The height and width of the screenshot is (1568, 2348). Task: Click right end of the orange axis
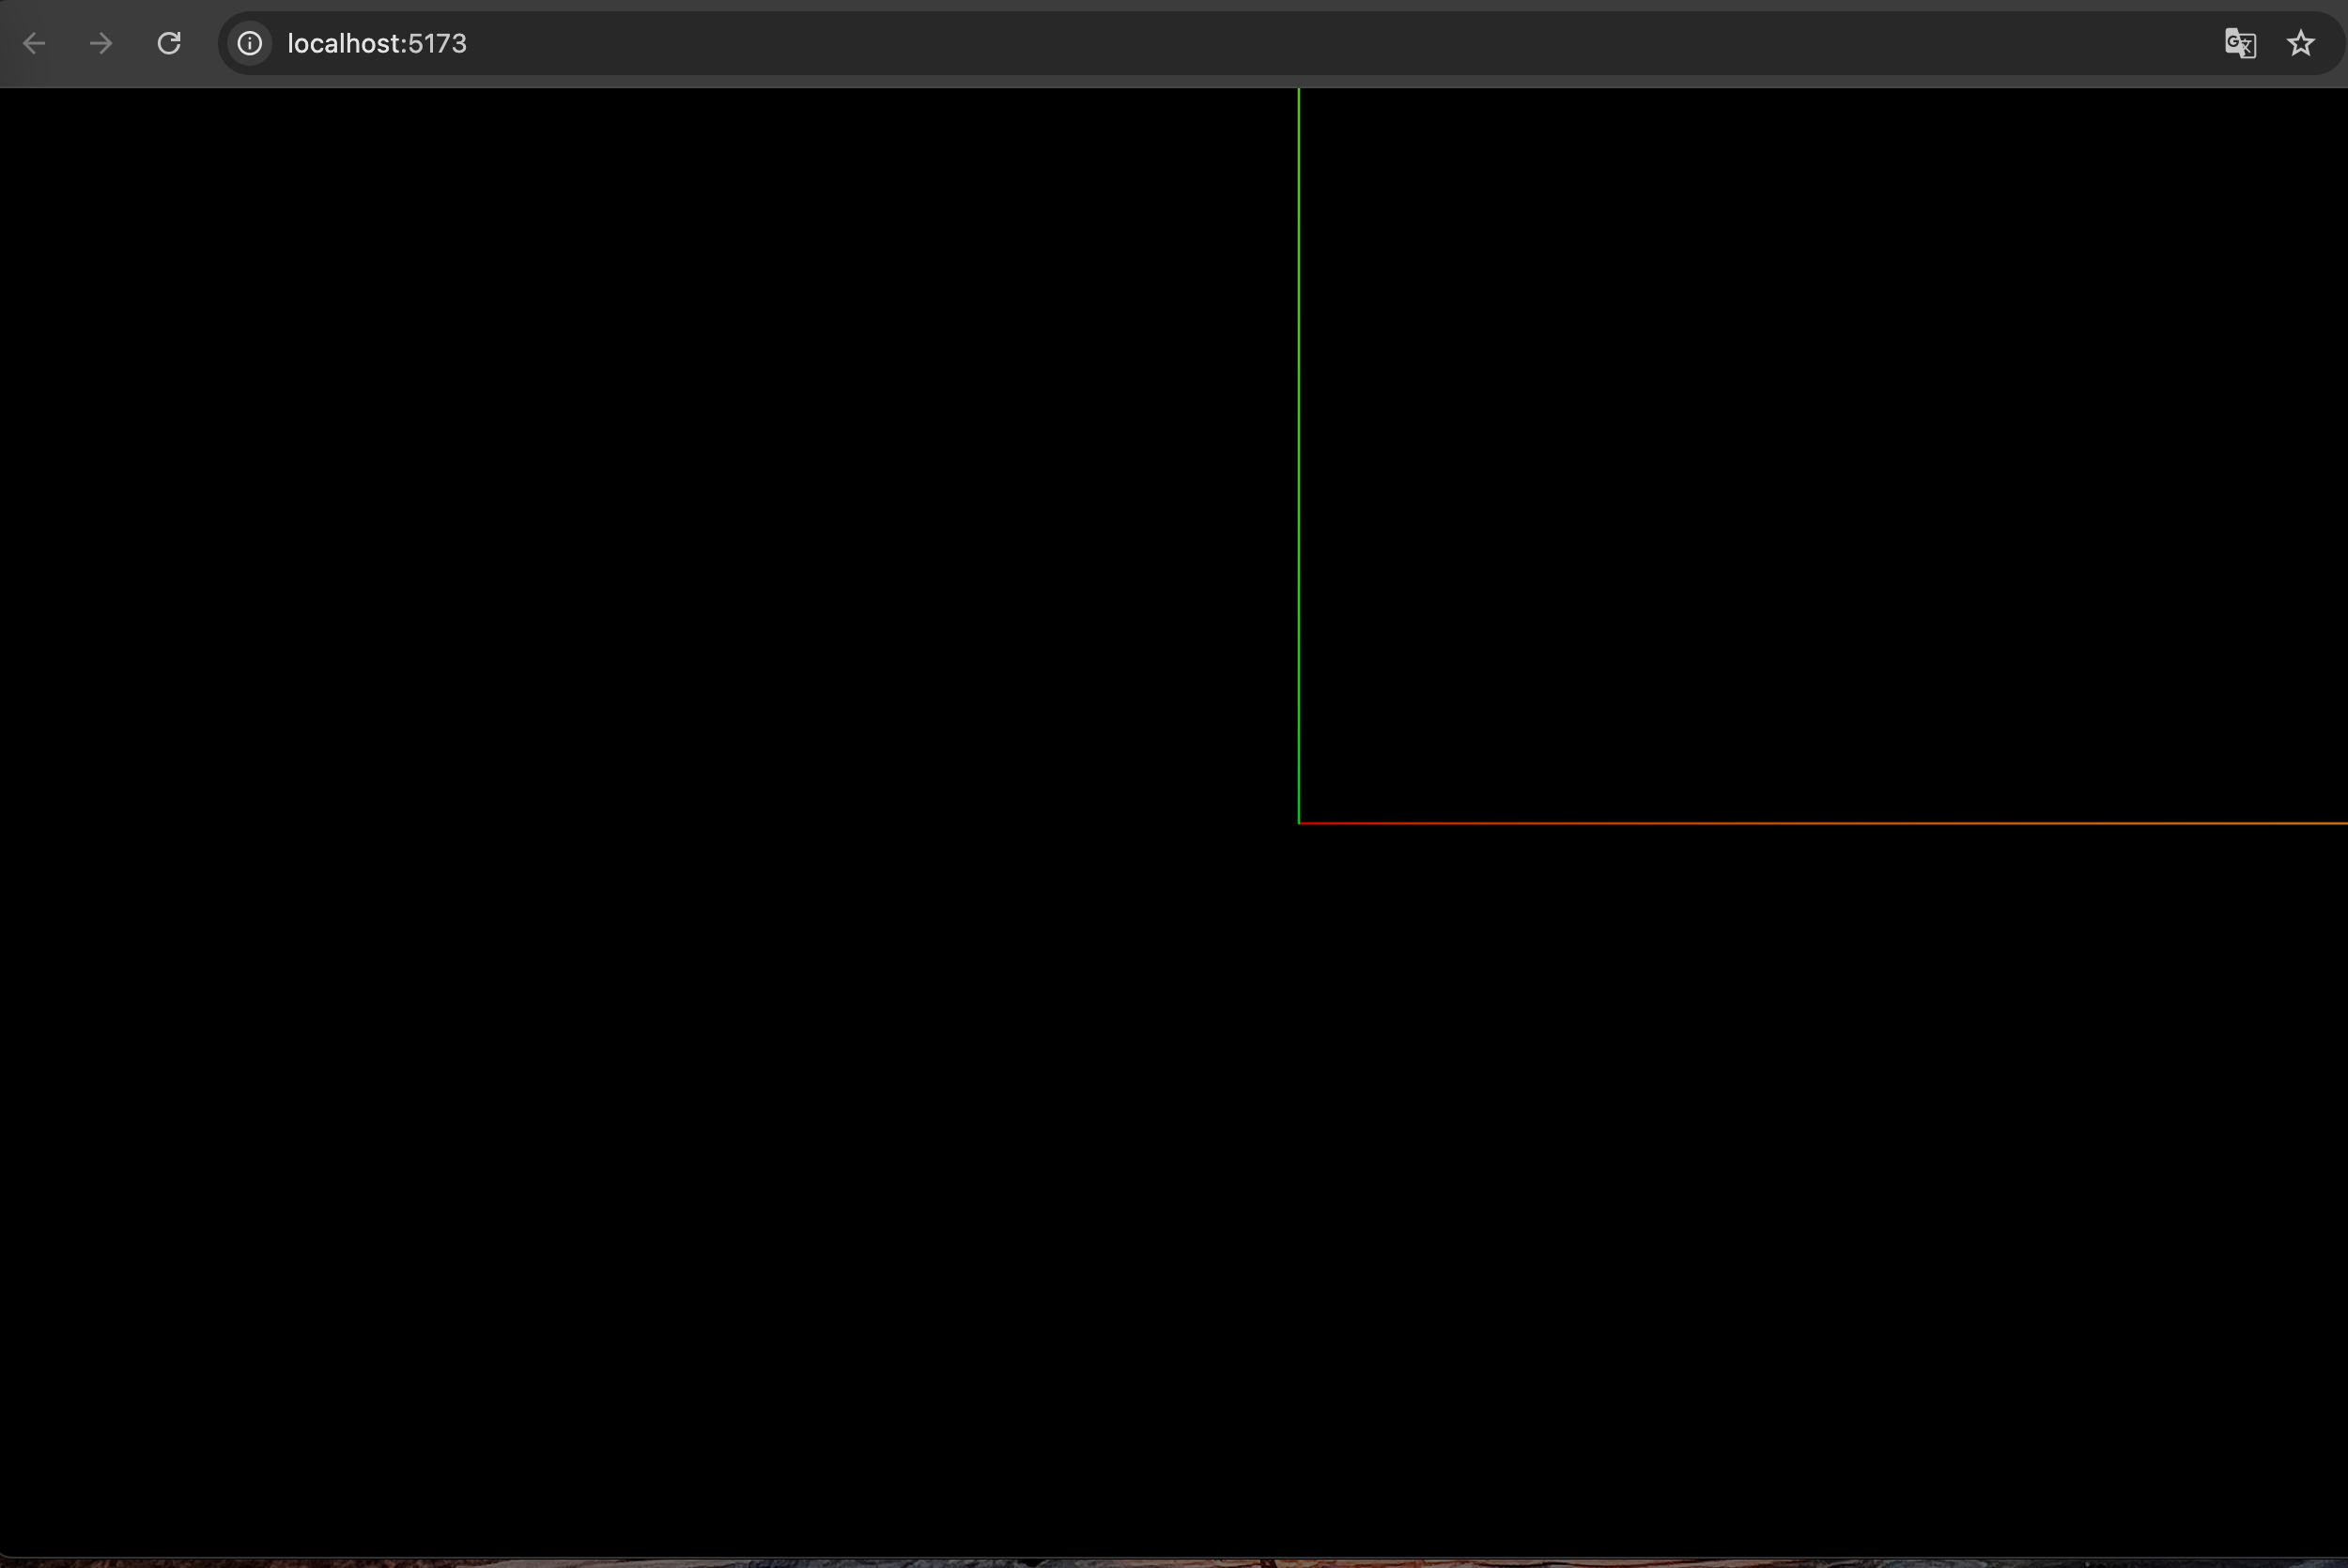[2342, 823]
